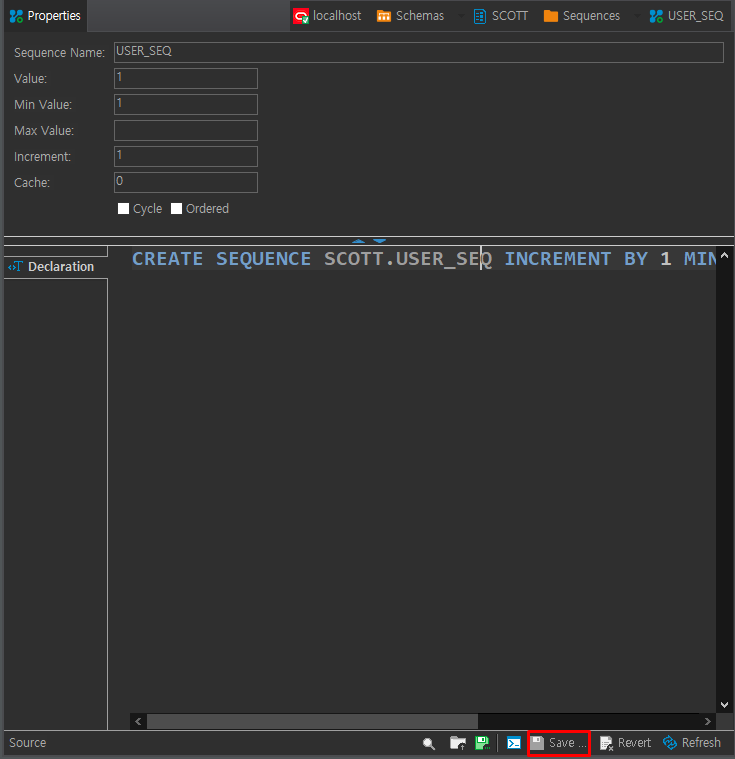The image size is (735, 759).
Task: Collapse the properties panel with up arrow
Action: point(358,241)
